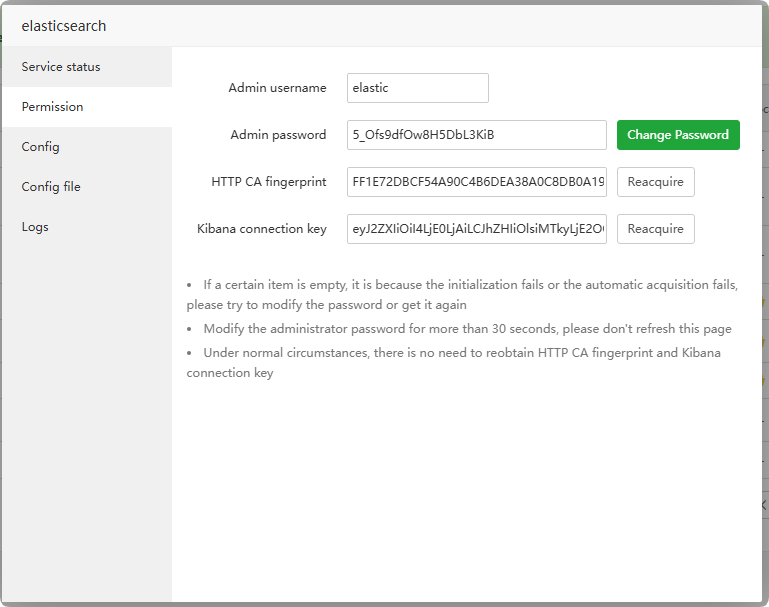Click the Kibana connection key label
769x607 pixels.
pos(262,229)
